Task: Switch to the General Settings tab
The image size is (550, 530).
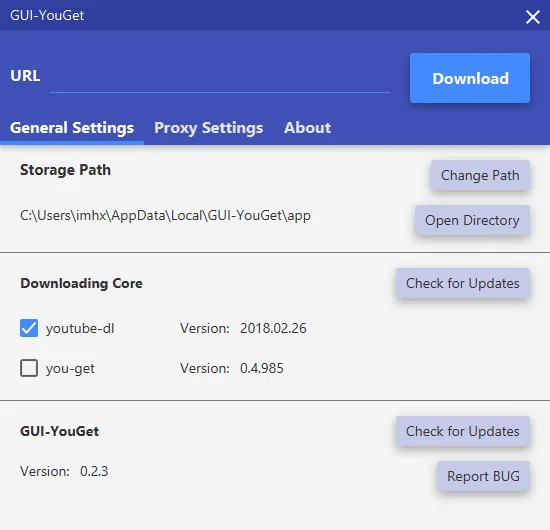Action: coord(72,128)
